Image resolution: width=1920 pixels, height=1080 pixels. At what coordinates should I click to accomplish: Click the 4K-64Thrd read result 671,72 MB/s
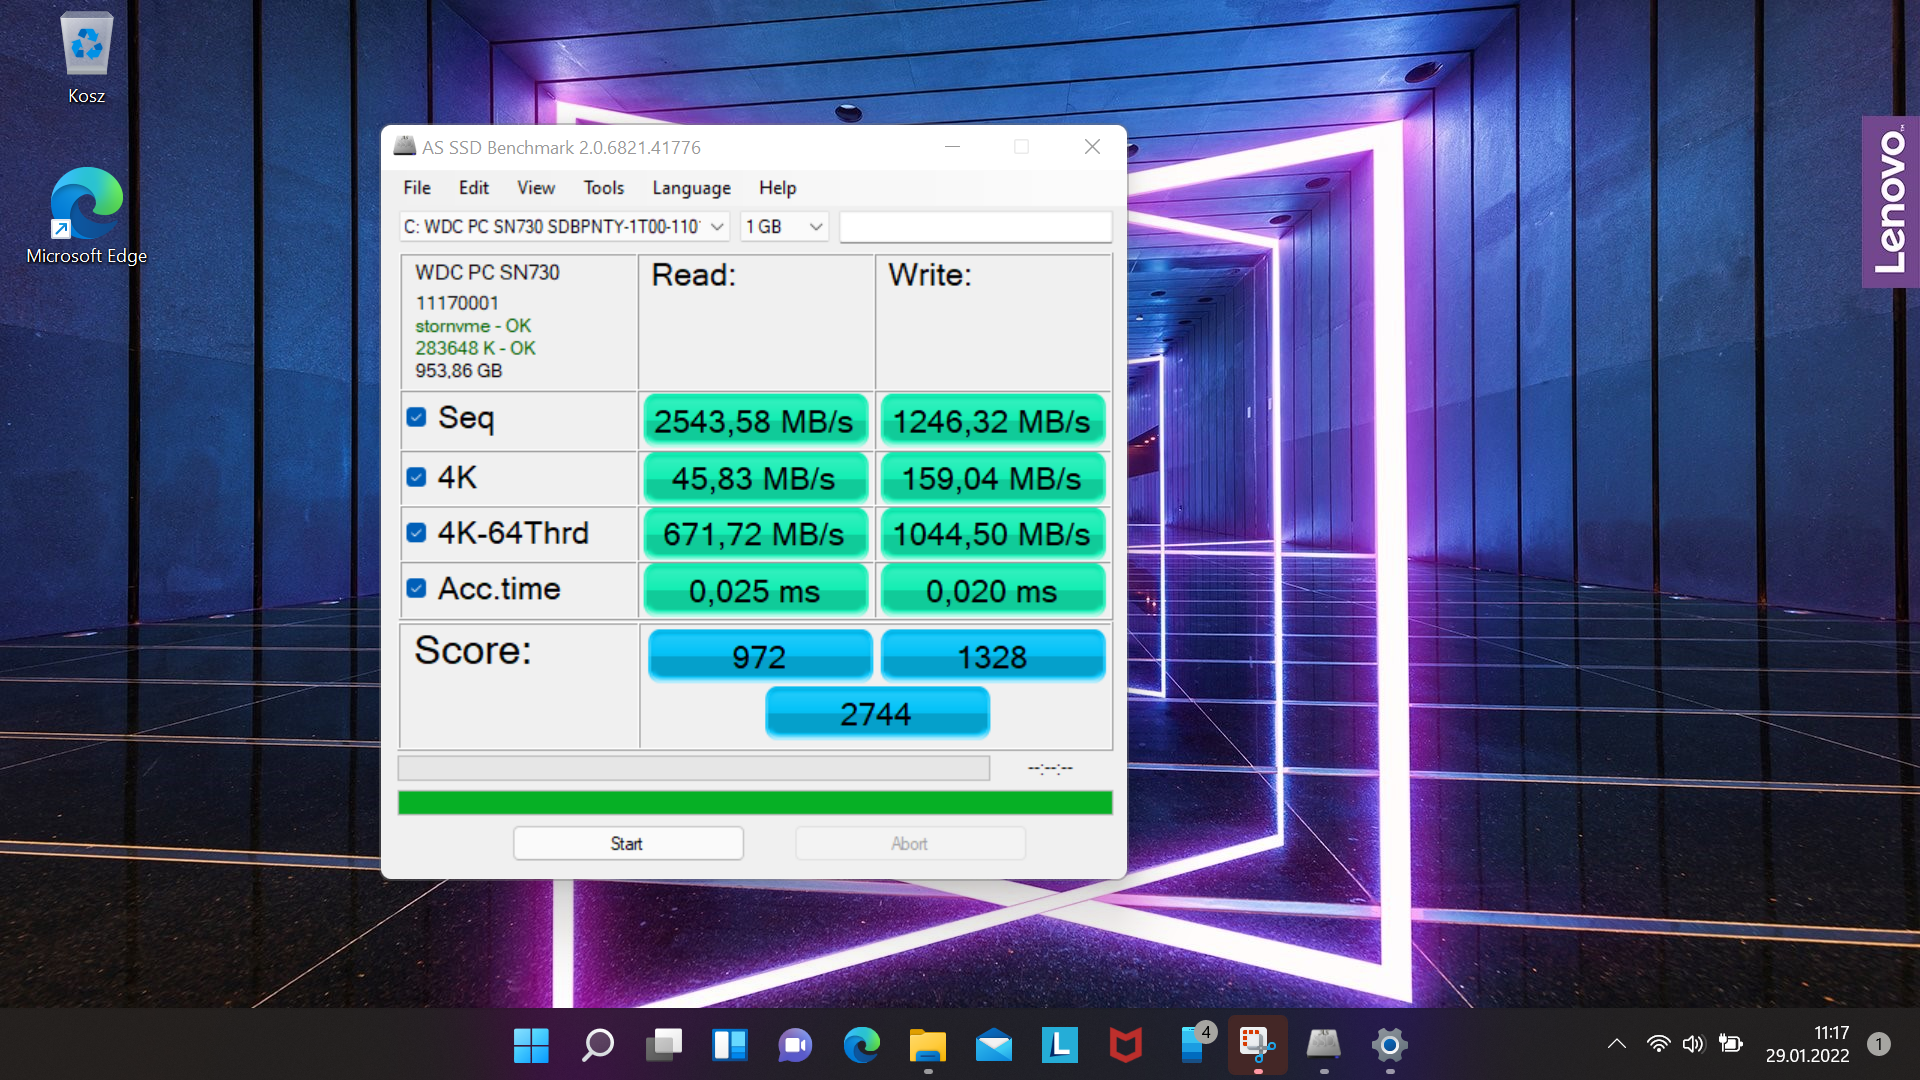(754, 534)
